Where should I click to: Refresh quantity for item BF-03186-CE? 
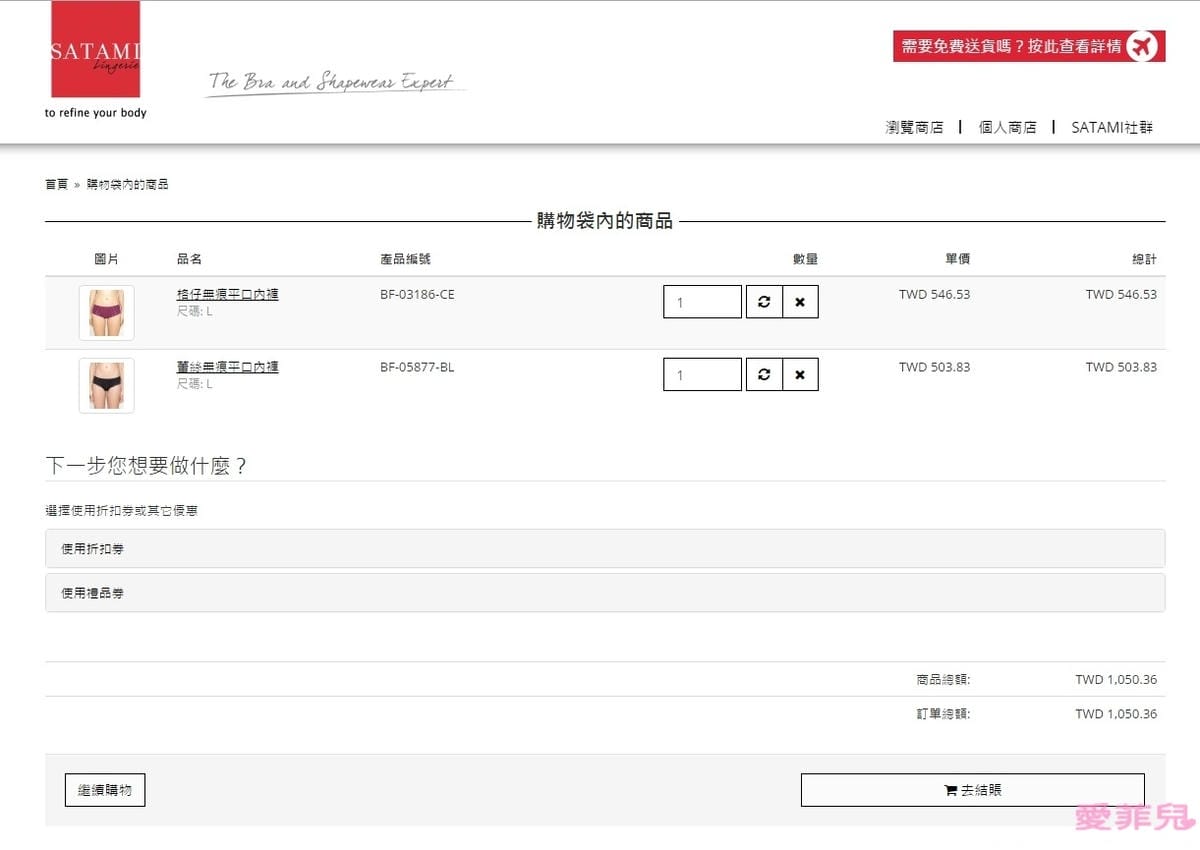click(764, 302)
